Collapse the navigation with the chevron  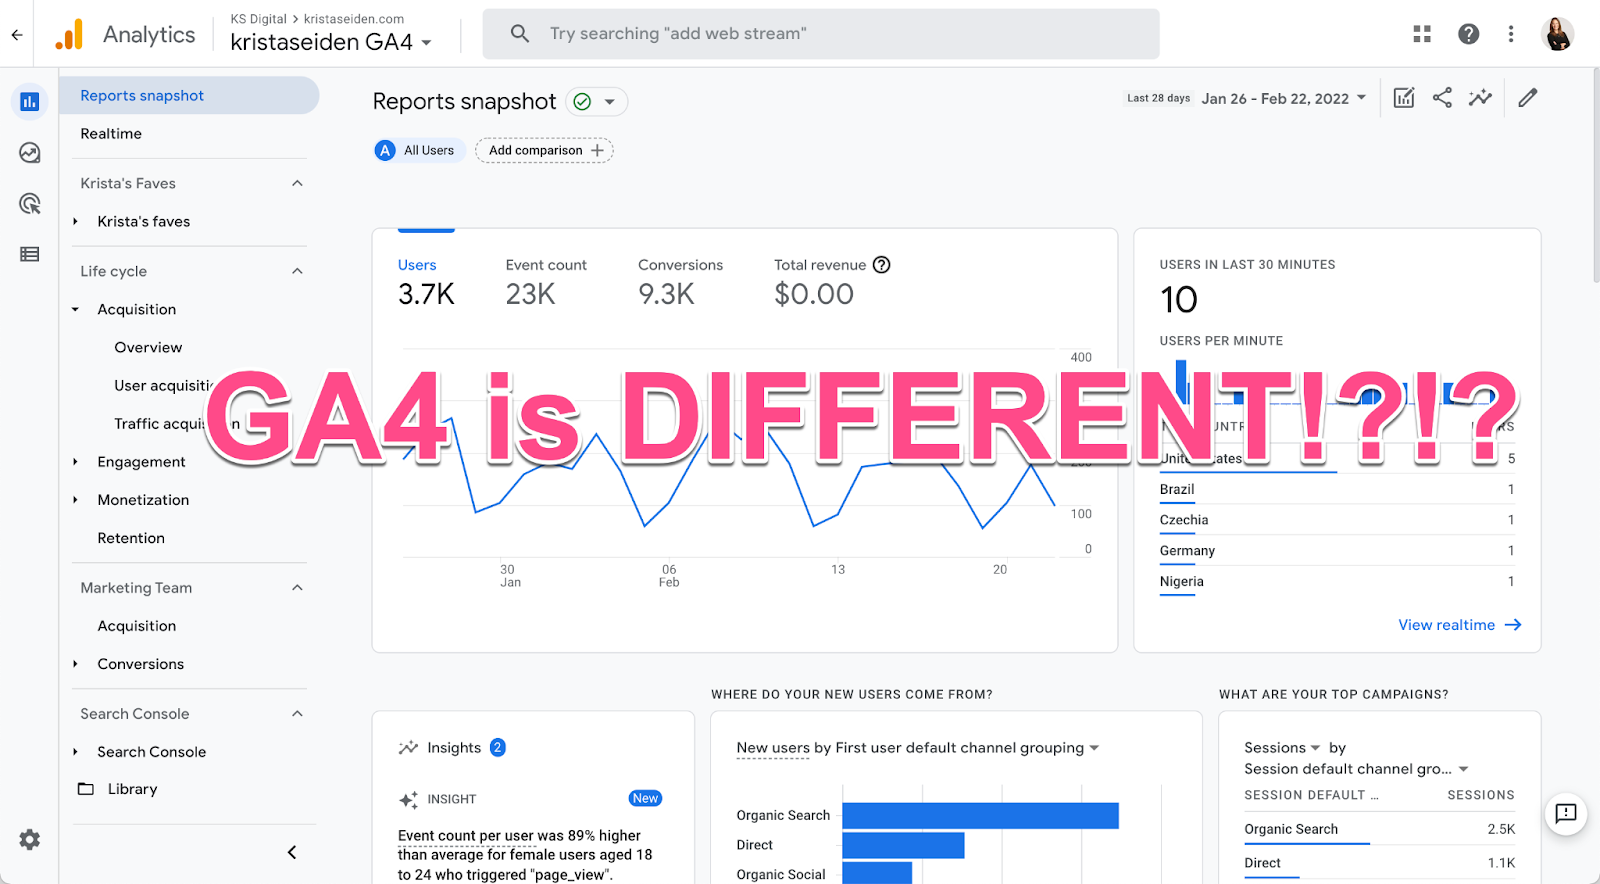(x=292, y=852)
